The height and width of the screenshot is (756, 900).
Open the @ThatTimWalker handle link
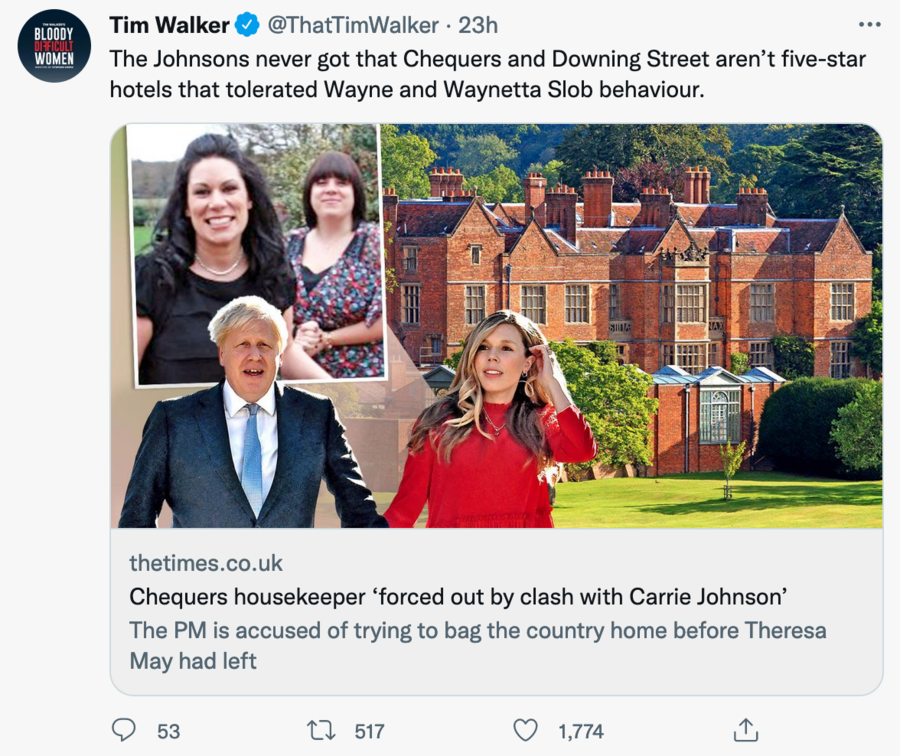click(x=352, y=25)
